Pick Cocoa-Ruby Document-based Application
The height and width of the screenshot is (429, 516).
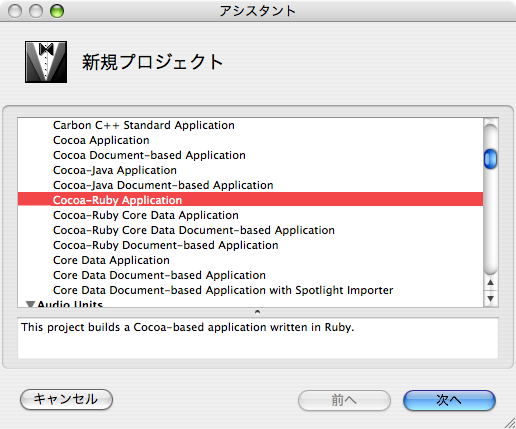pyautogui.click(x=166, y=245)
